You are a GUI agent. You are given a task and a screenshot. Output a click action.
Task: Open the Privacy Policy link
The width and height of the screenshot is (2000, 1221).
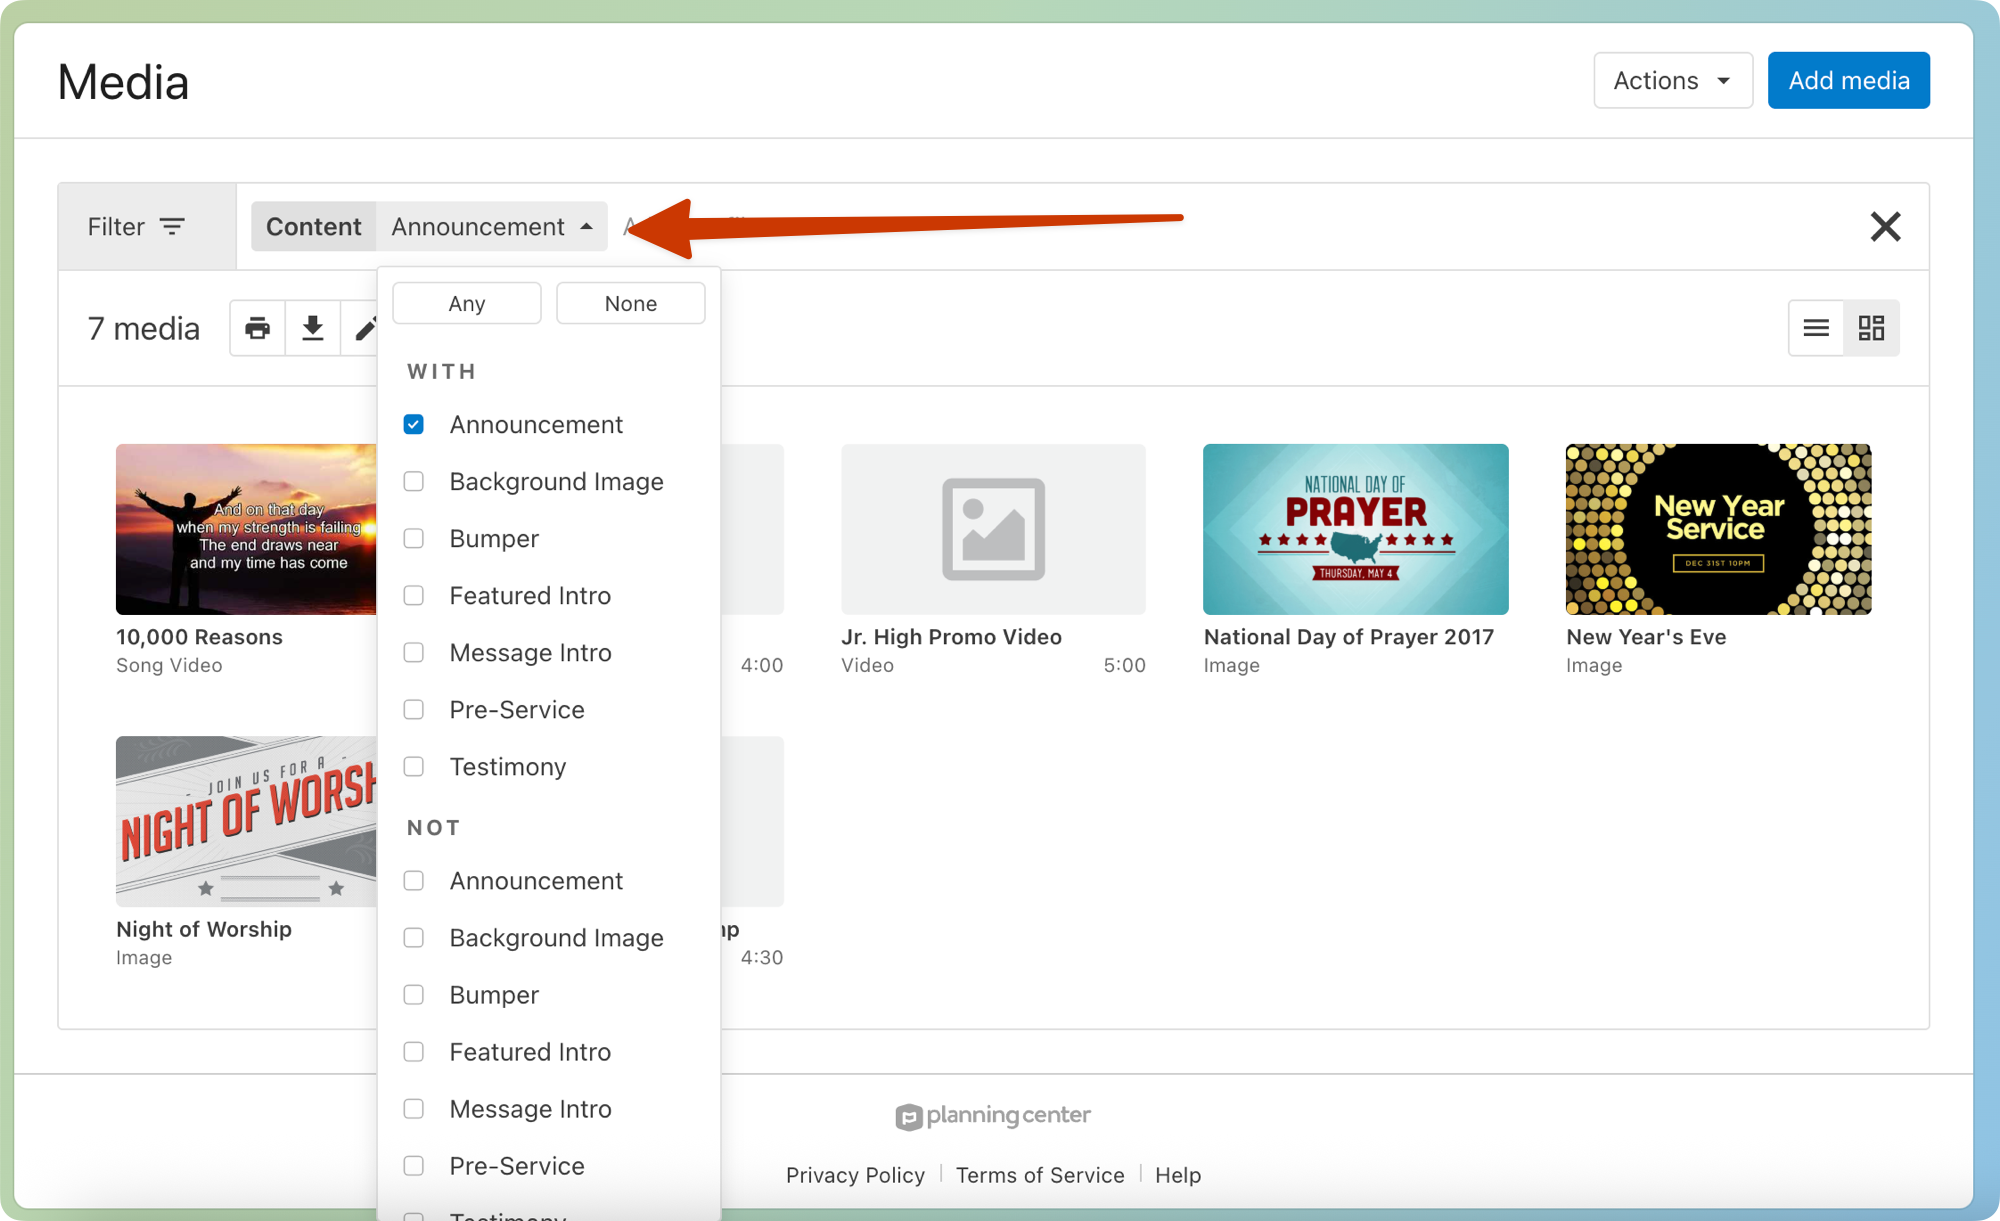coord(855,1175)
